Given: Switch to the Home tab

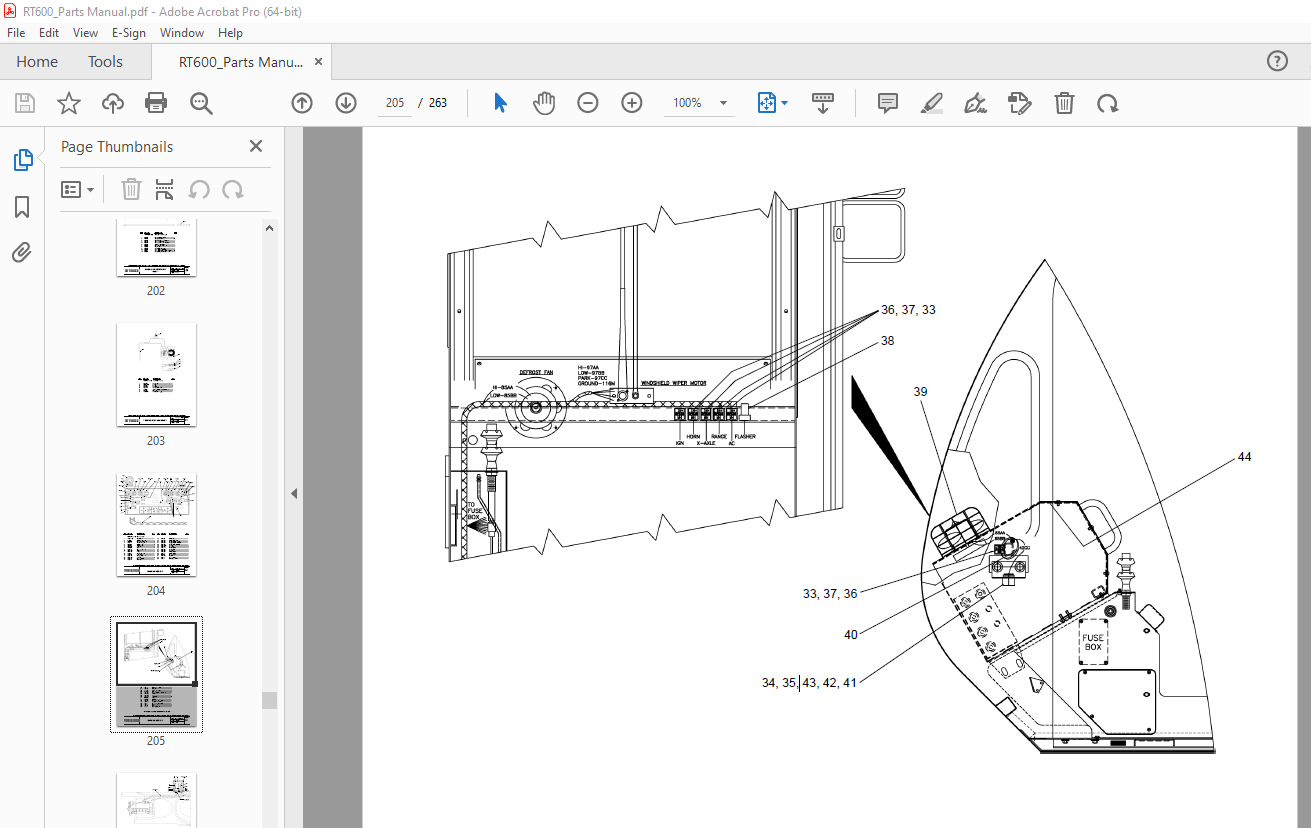Looking at the screenshot, I should tap(37, 61).
